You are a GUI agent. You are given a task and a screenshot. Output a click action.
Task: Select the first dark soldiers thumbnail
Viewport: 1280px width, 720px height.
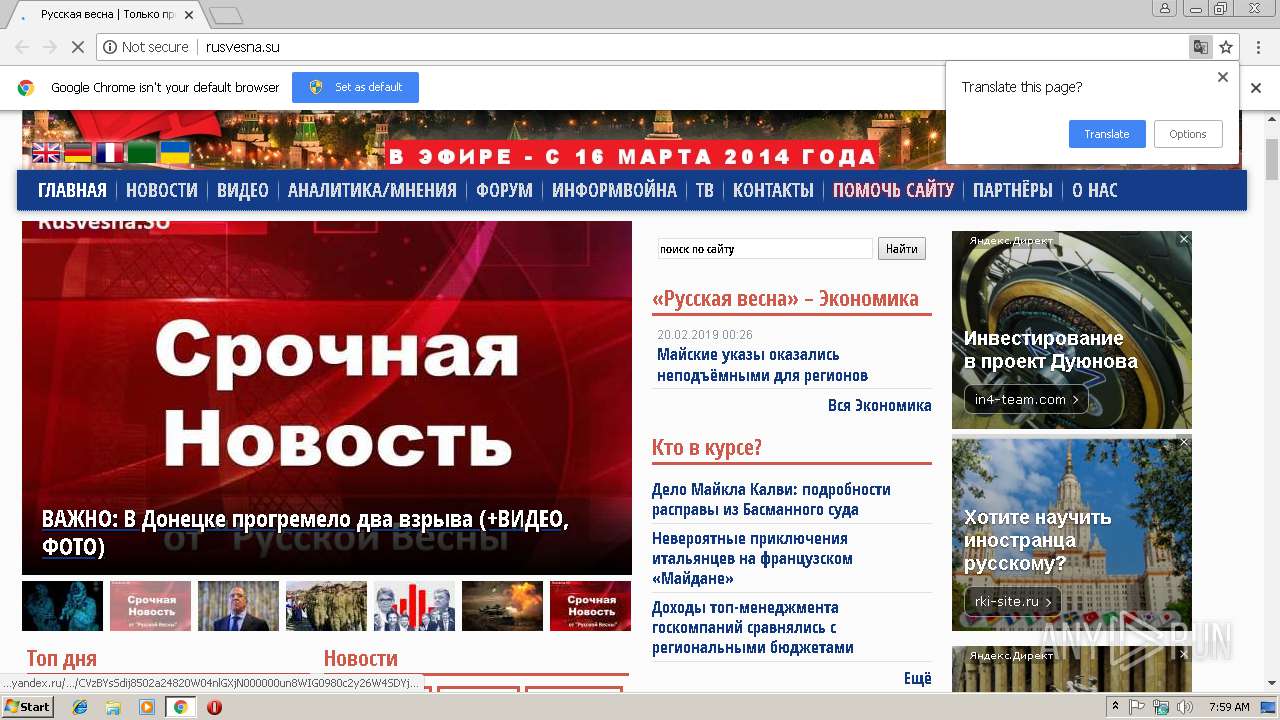click(x=62, y=606)
